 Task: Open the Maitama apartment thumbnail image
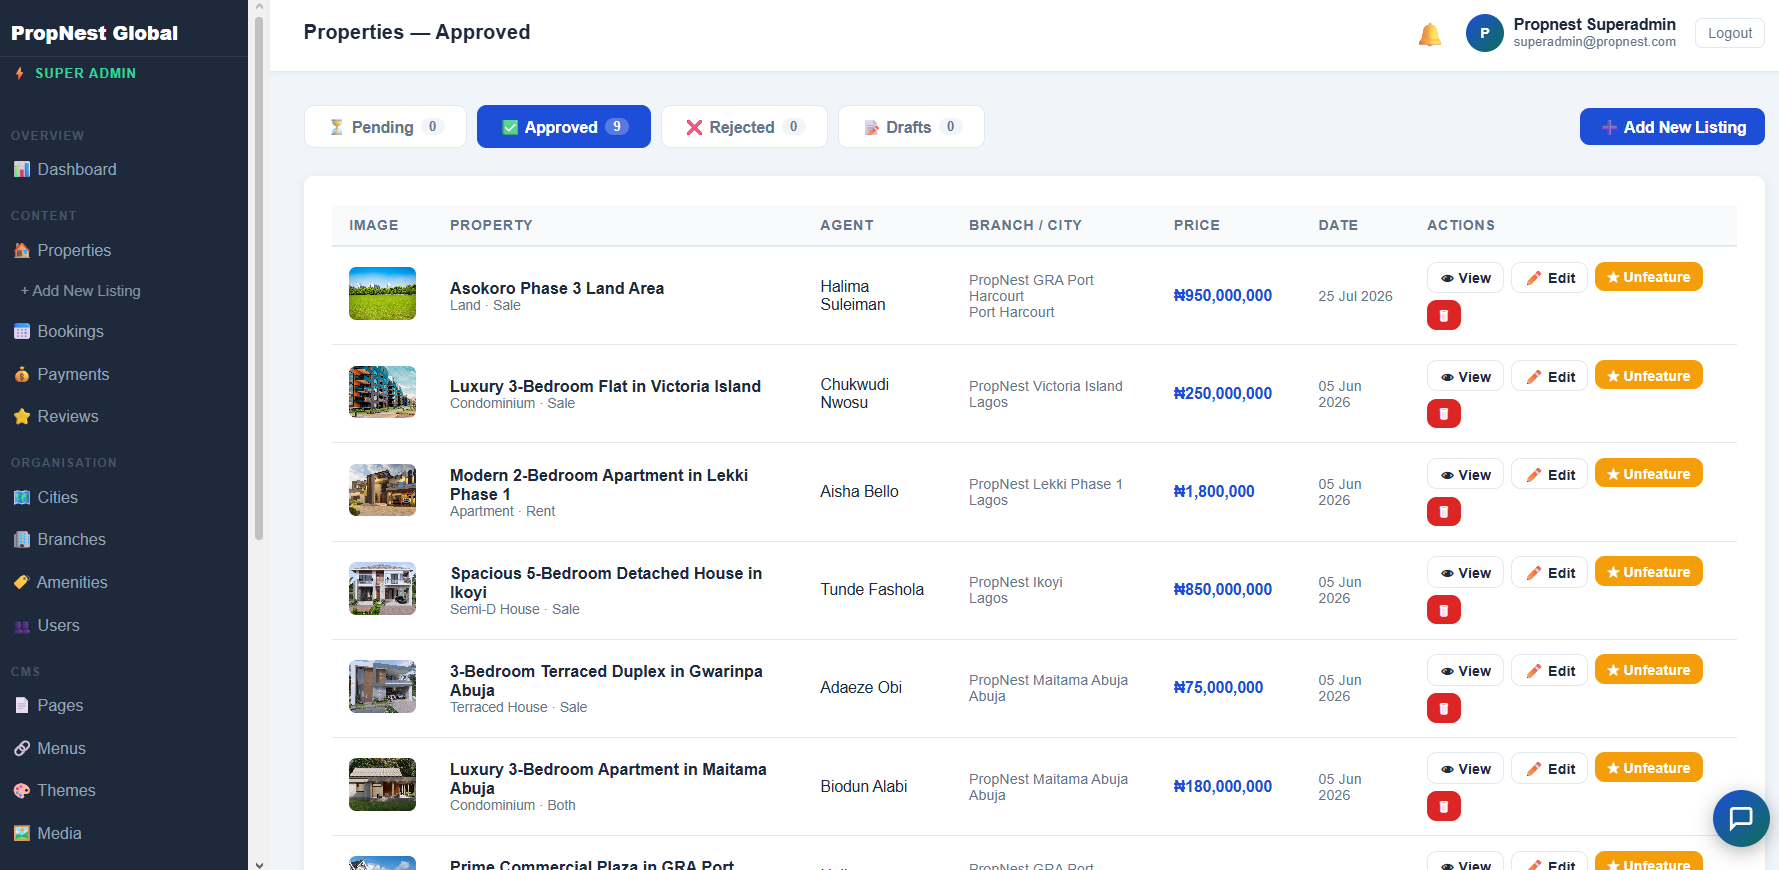382,784
